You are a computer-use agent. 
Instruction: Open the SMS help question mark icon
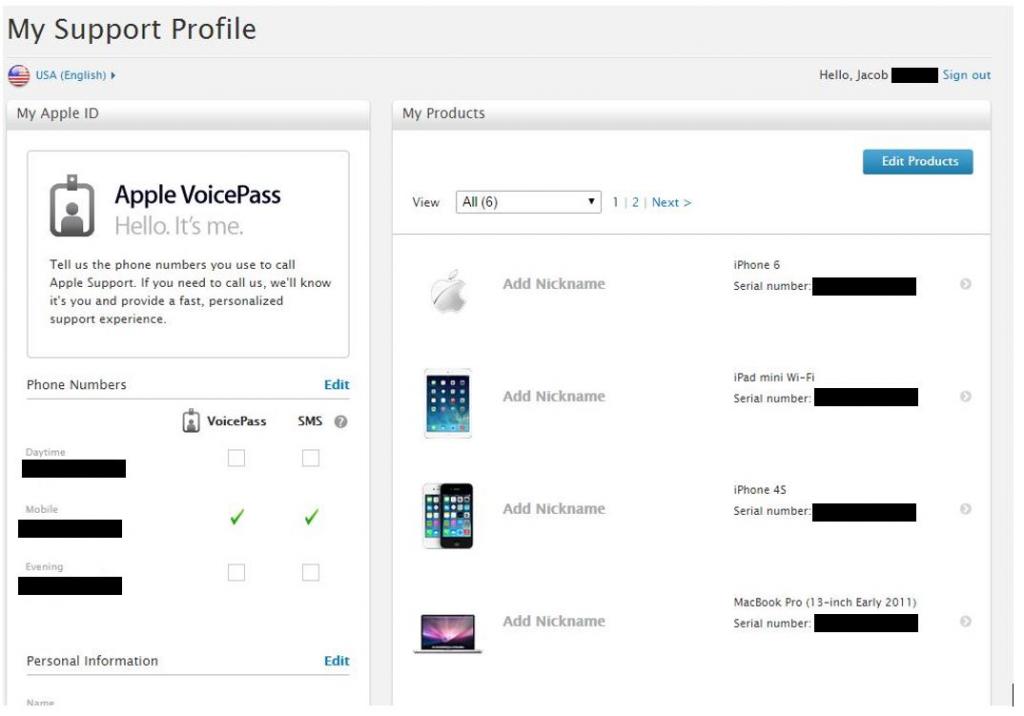pos(340,422)
